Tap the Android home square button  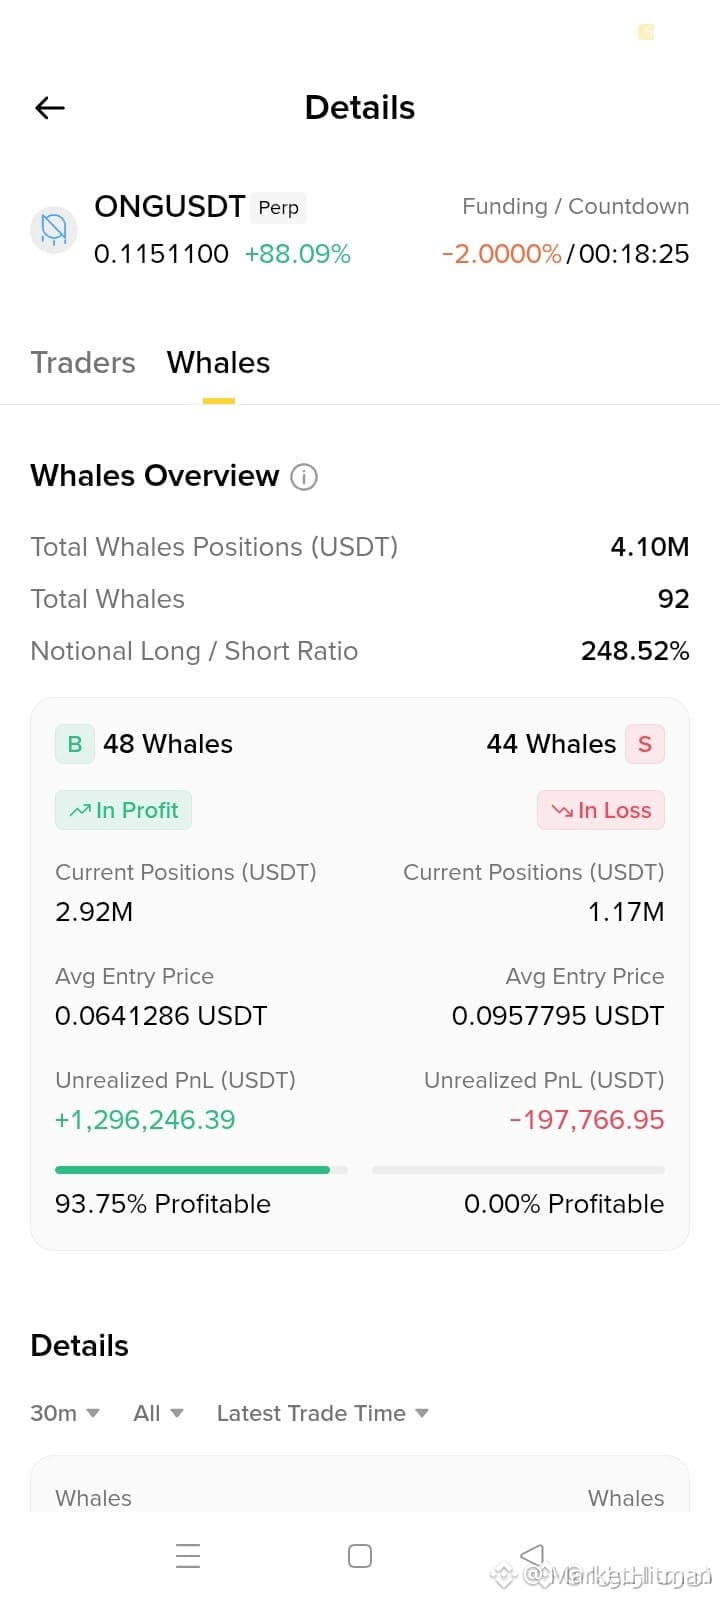coord(360,1556)
